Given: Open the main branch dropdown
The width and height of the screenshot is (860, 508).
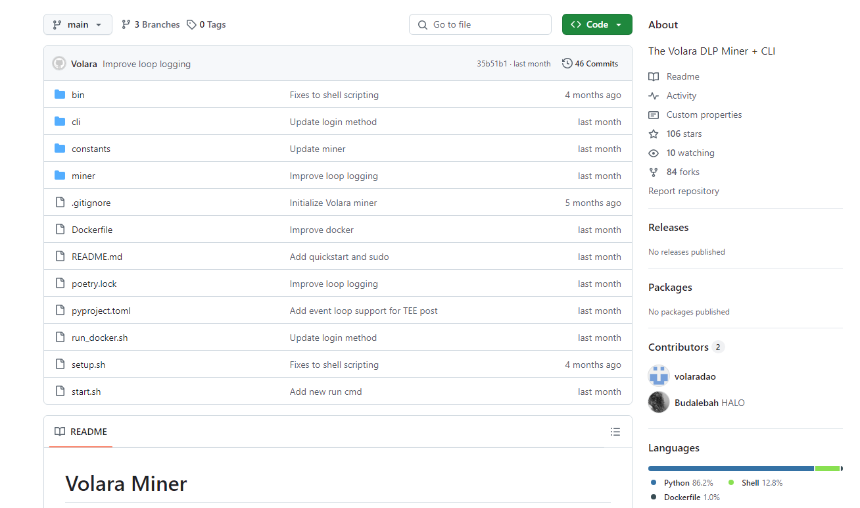Looking at the screenshot, I should point(77,25).
